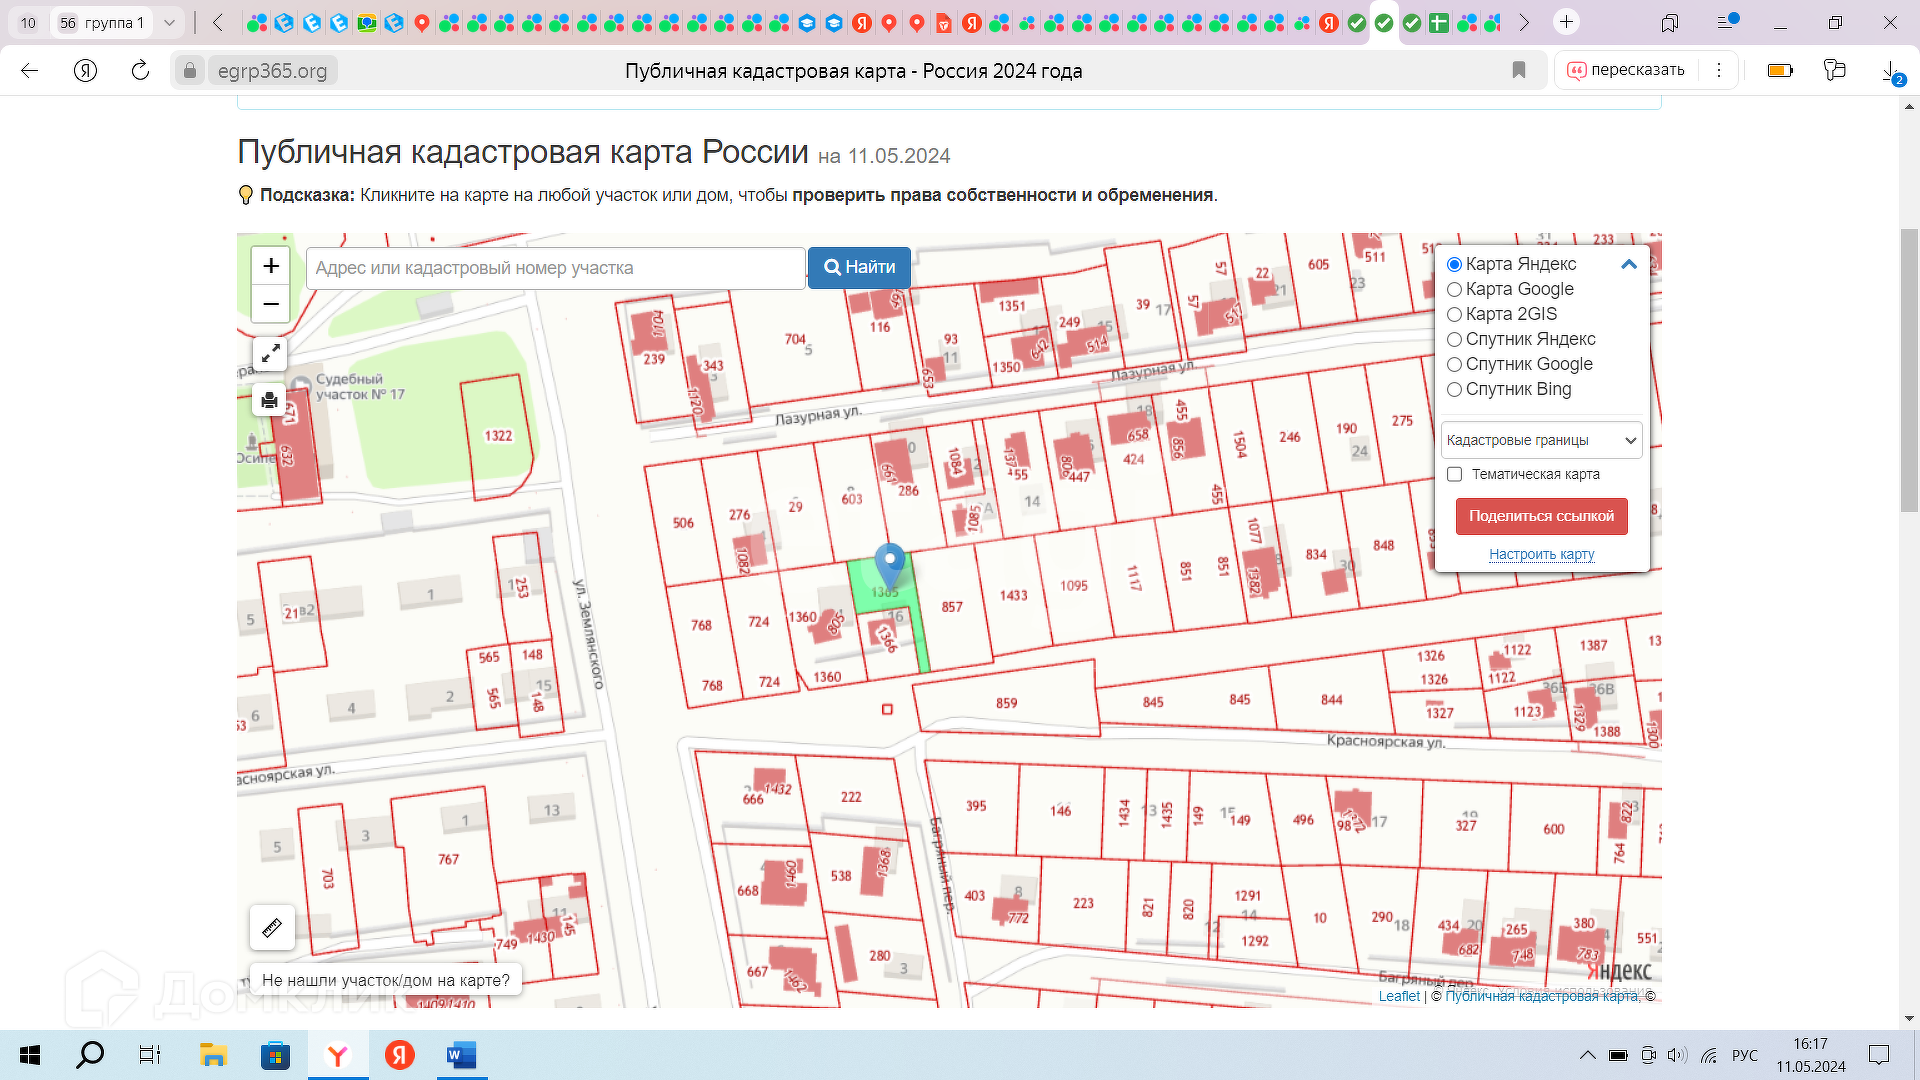Select the ruler measurement tool
This screenshot has width=1920, height=1080.
click(x=272, y=928)
